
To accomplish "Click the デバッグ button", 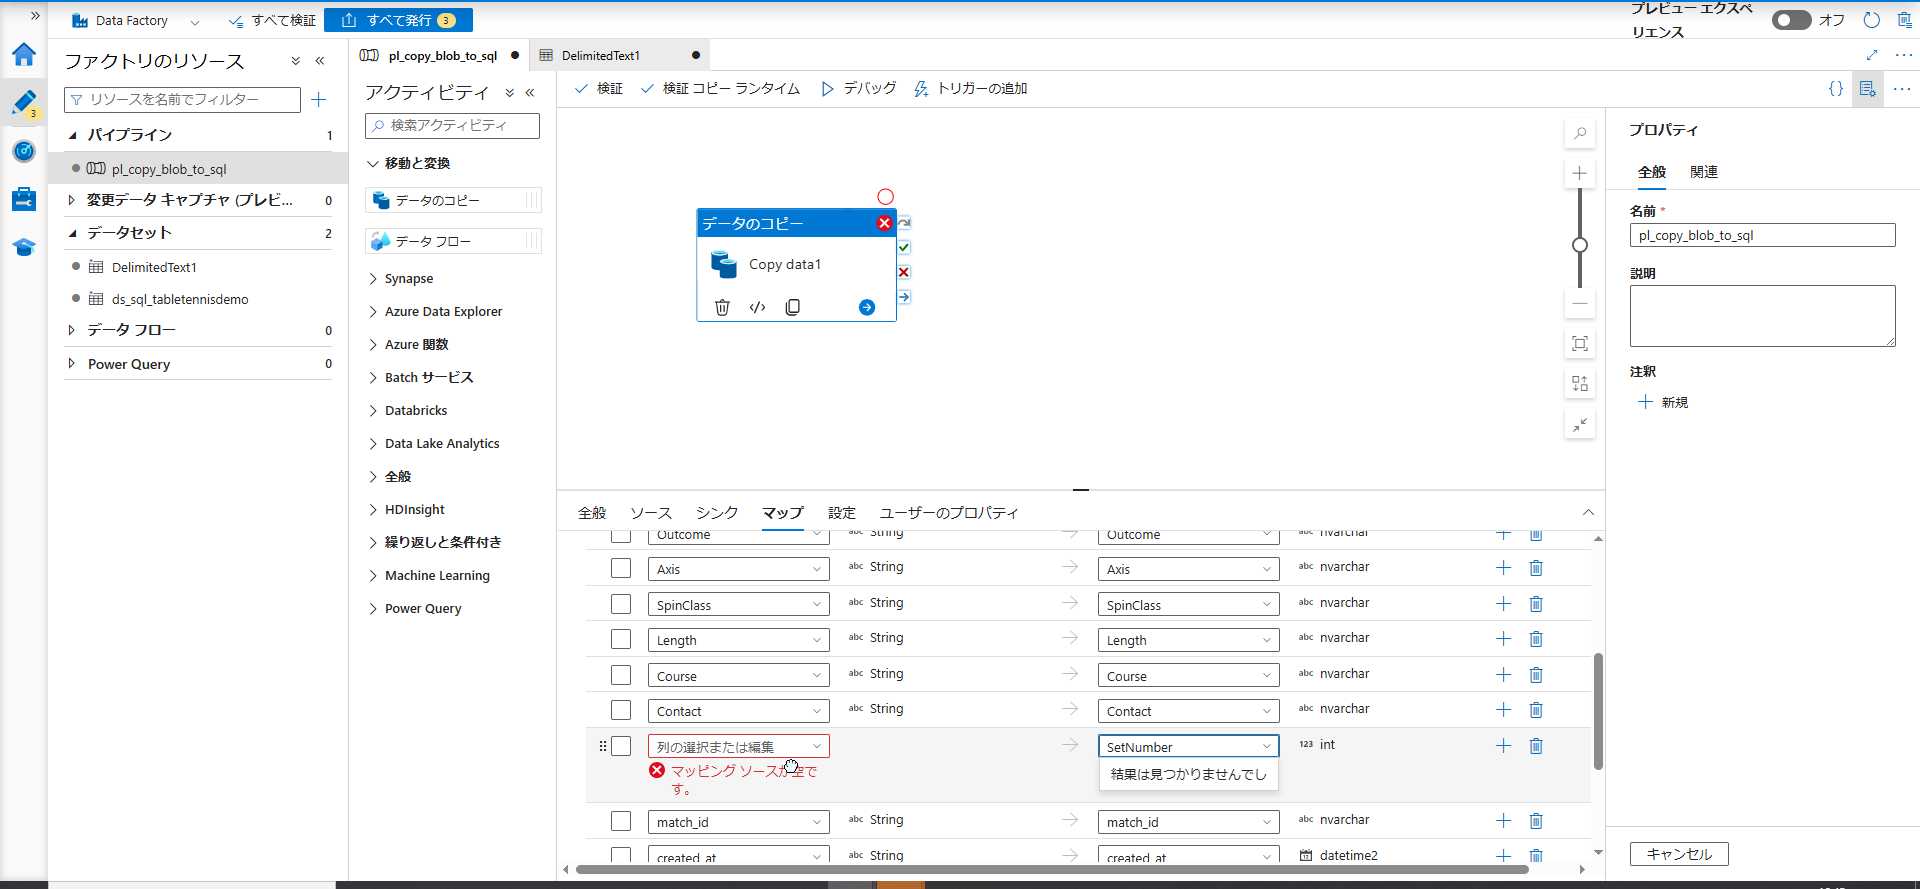I will pos(858,89).
